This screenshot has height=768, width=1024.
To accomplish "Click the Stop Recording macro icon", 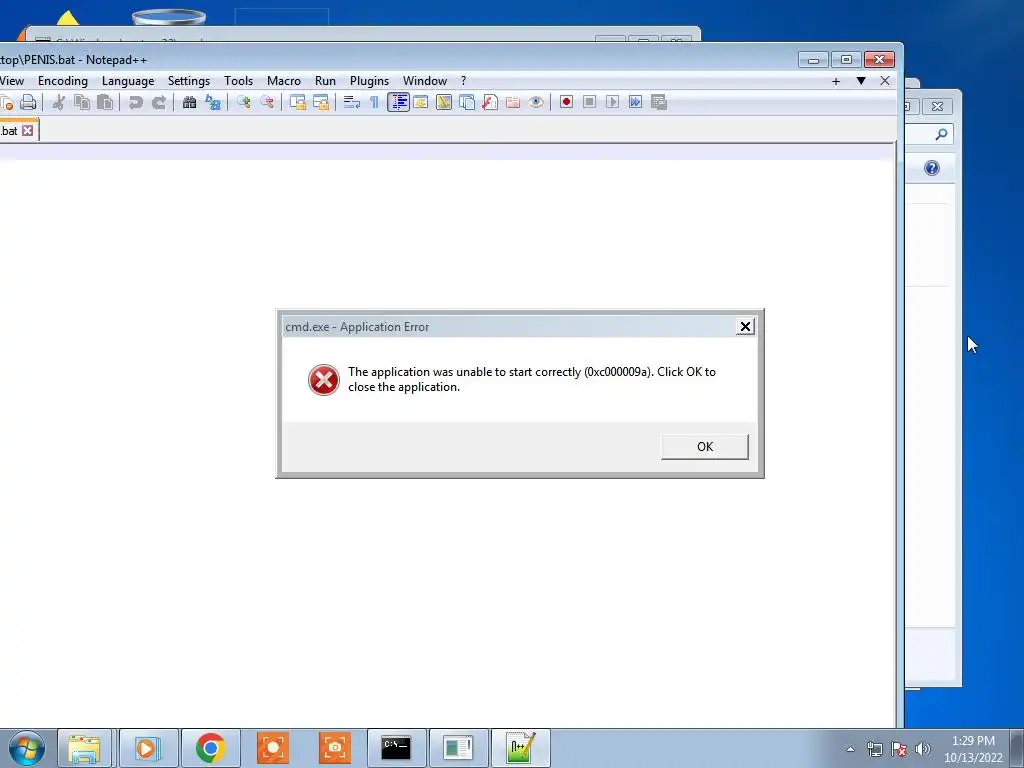I will (x=589, y=103).
